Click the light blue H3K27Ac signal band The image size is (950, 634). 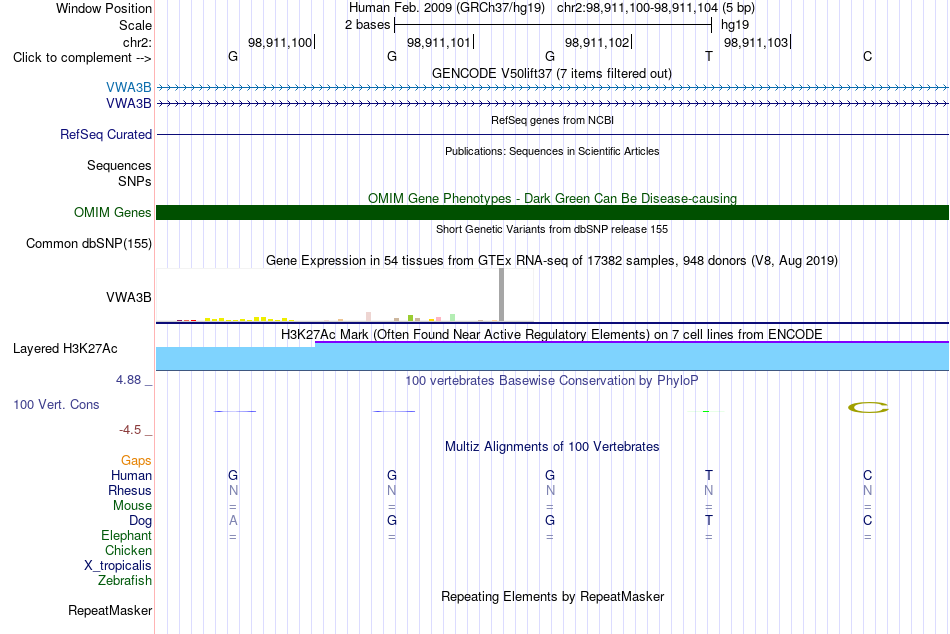click(x=552, y=358)
